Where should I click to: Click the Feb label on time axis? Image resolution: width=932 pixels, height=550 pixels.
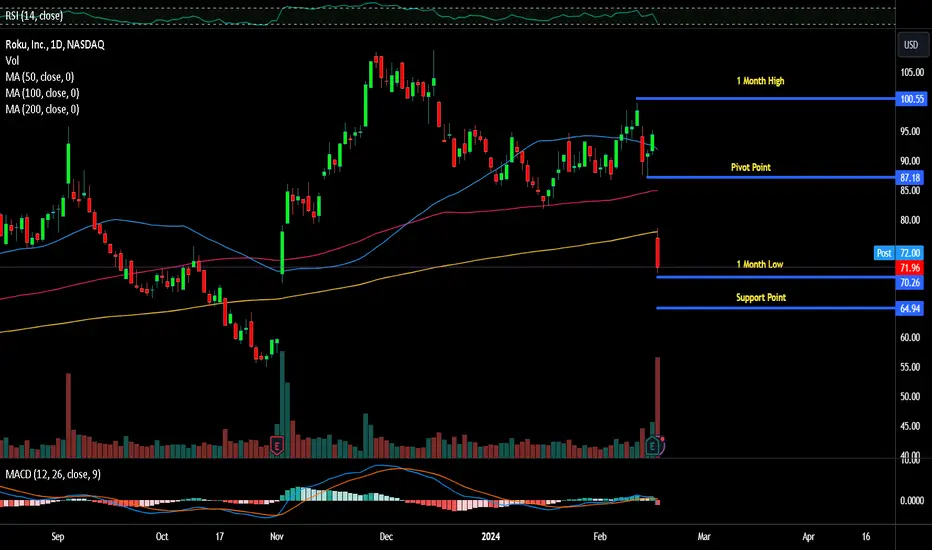click(600, 536)
